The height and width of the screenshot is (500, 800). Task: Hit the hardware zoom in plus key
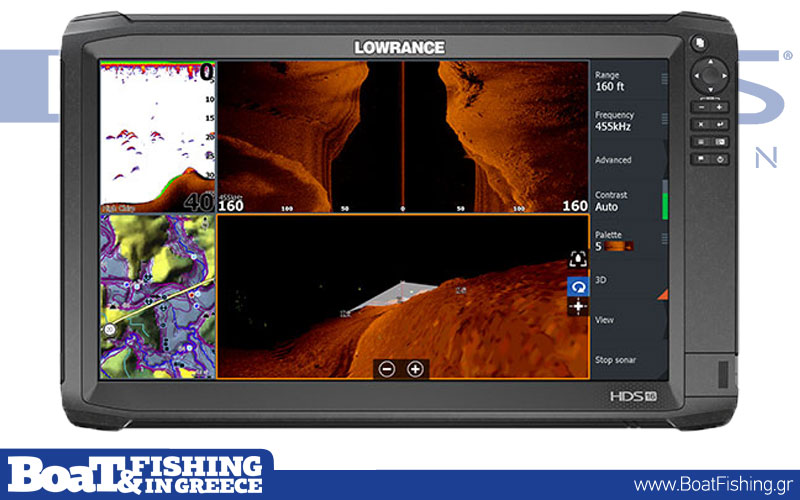coord(719,107)
